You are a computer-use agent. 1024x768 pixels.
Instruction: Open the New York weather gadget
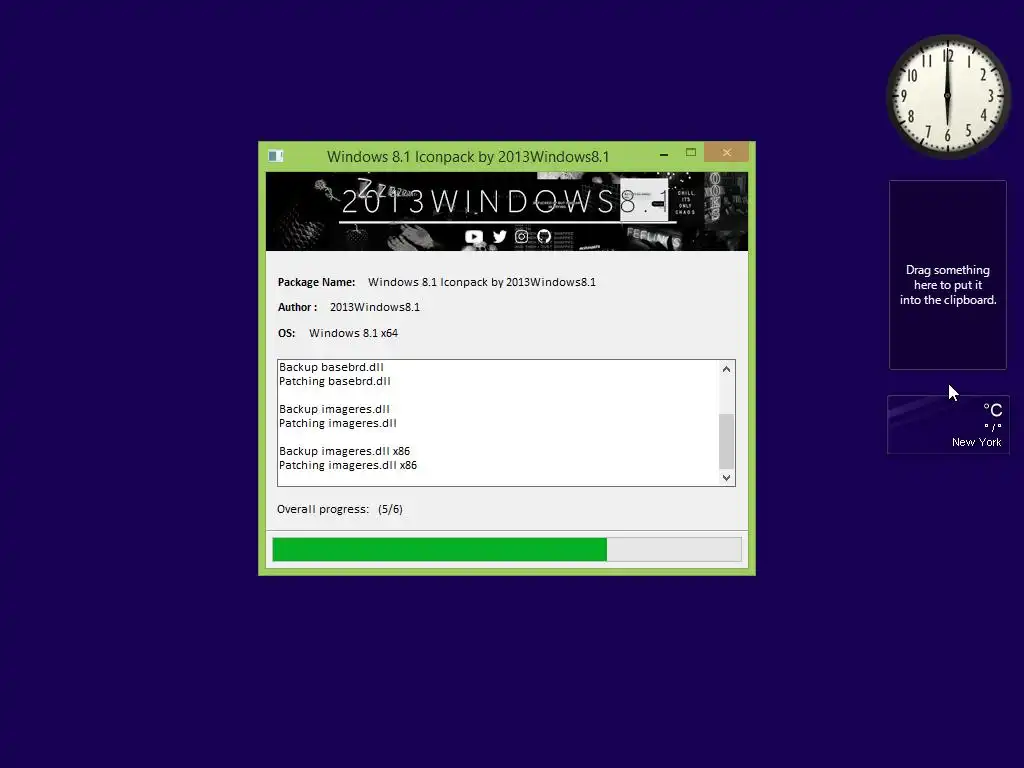[948, 424]
